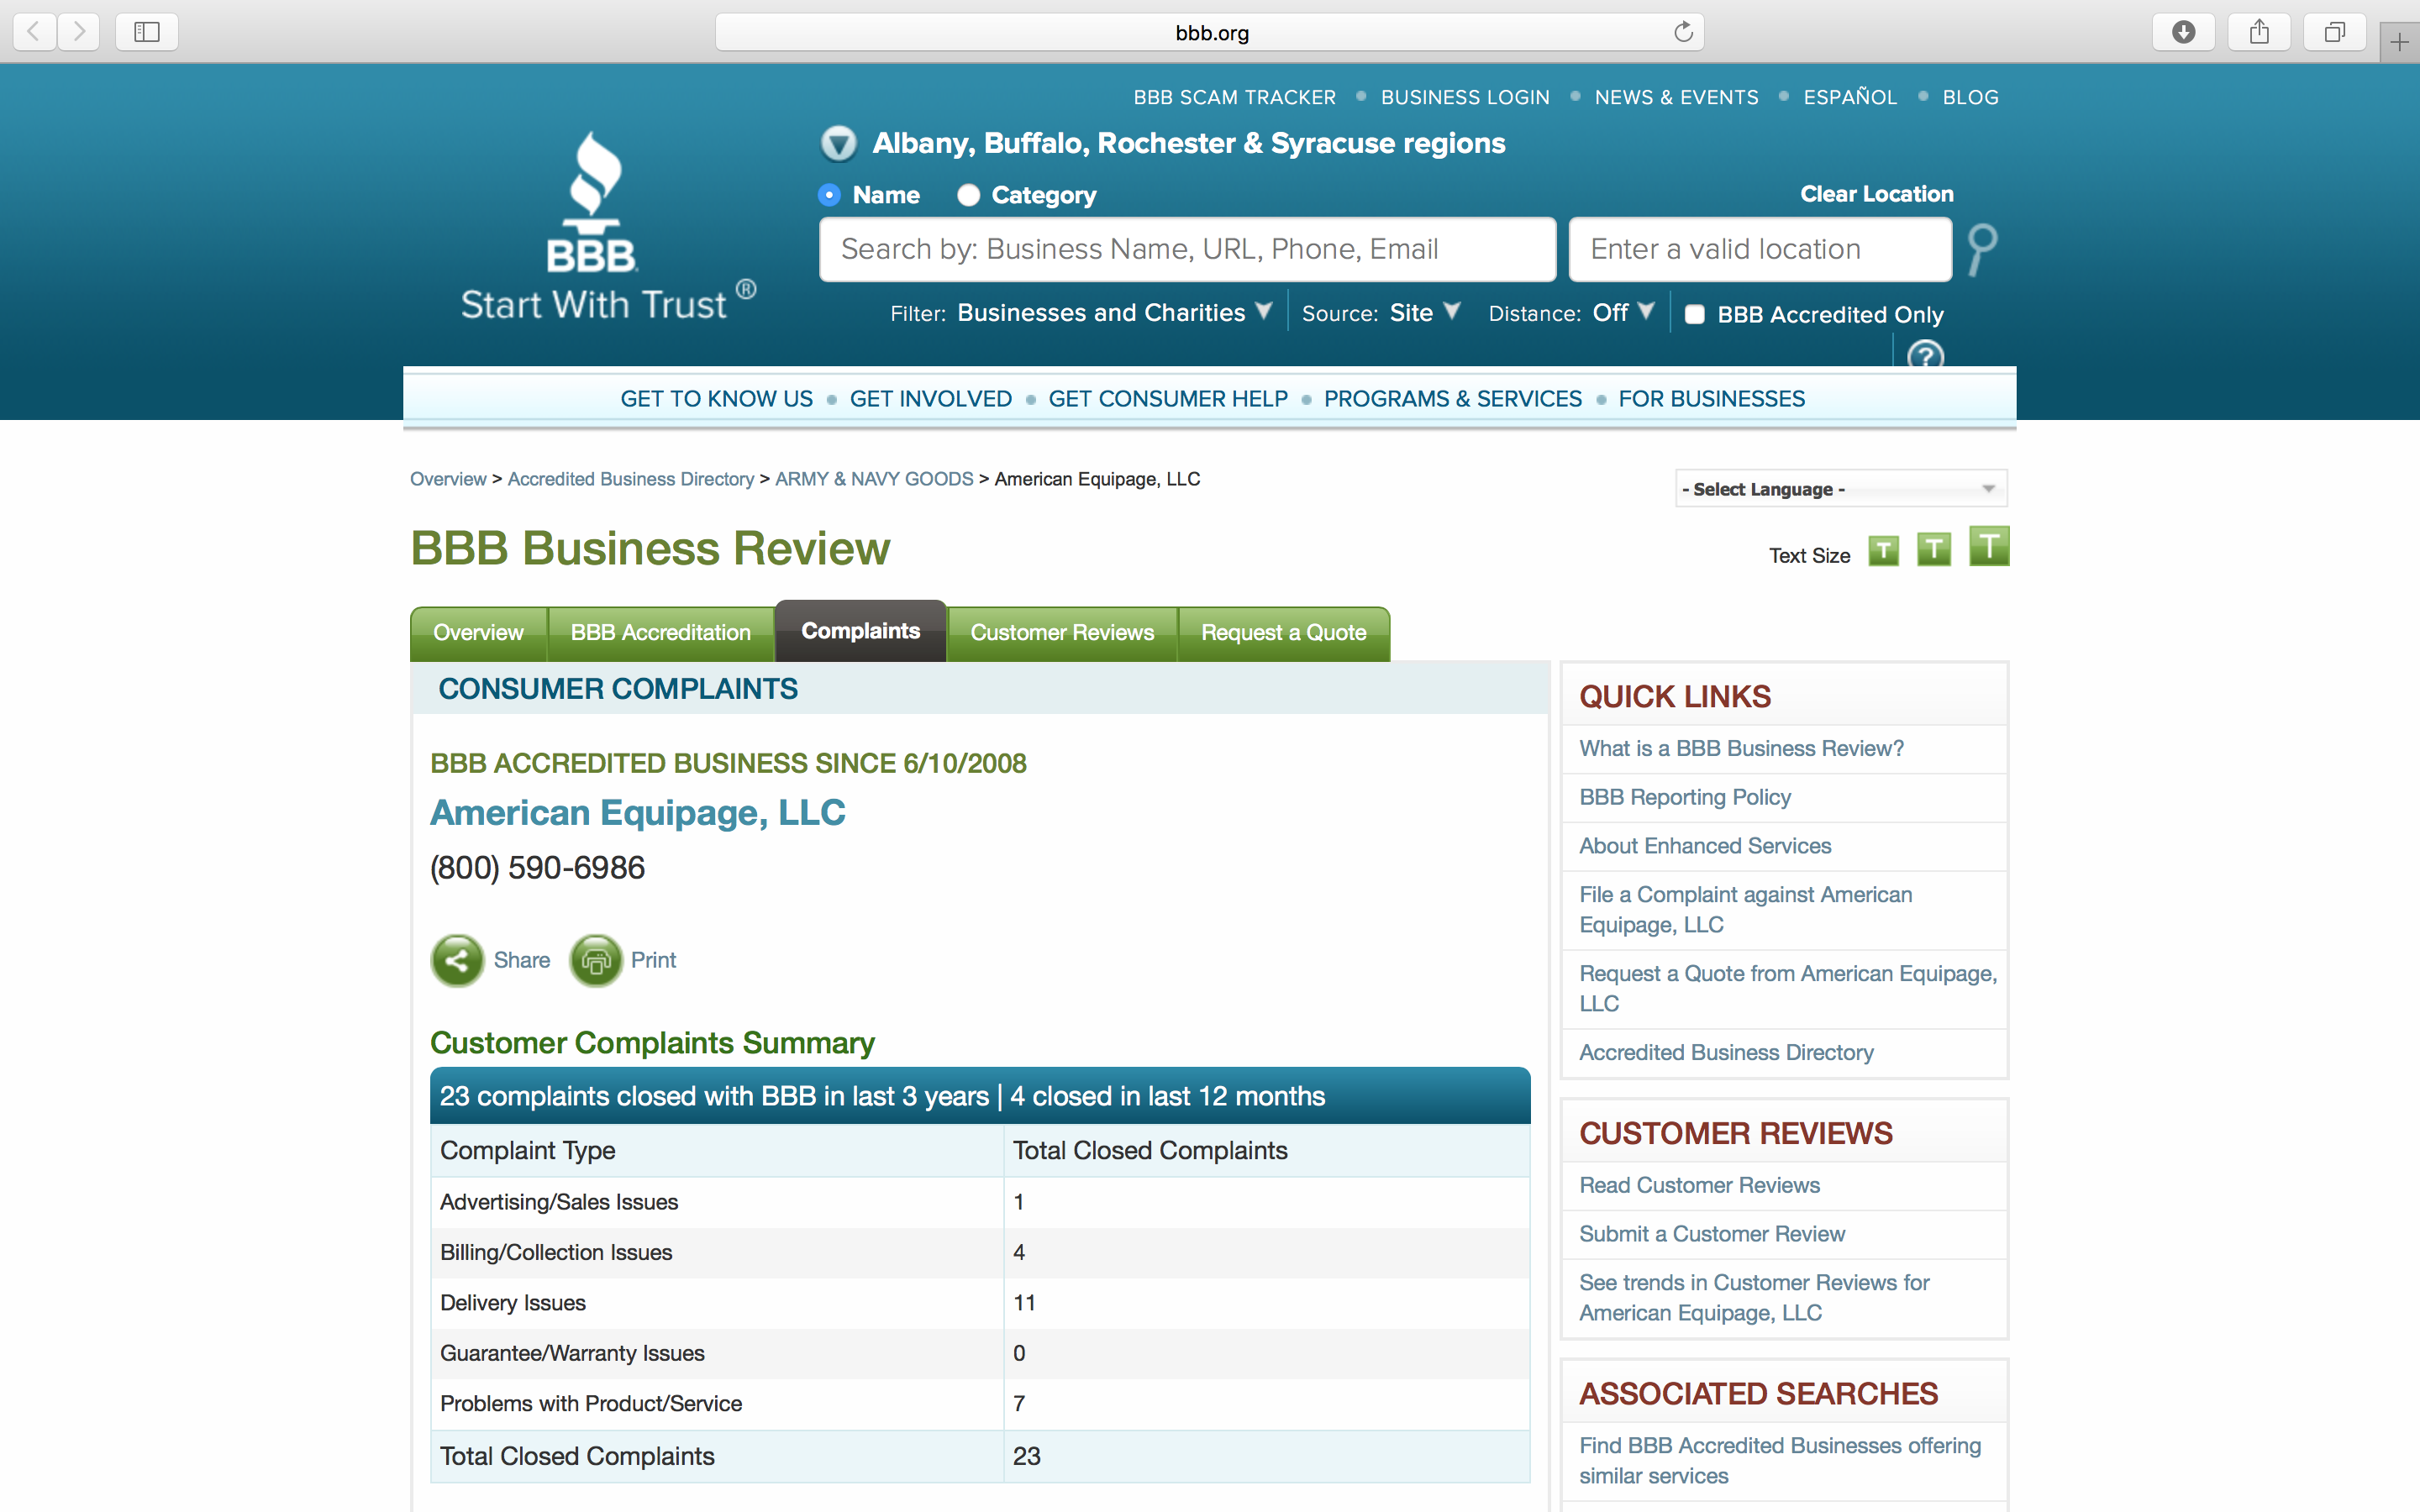Viewport: 2420px width, 1512px height.
Task: Click the business name search field
Action: point(1187,249)
